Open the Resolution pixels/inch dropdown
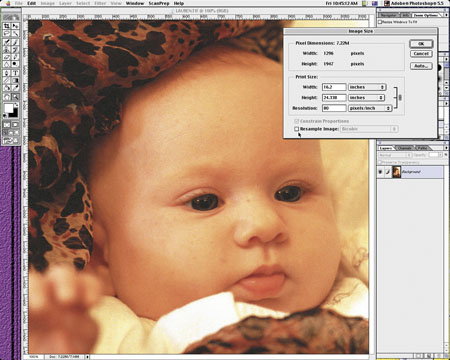This screenshot has width=450, height=360. click(x=370, y=108)
